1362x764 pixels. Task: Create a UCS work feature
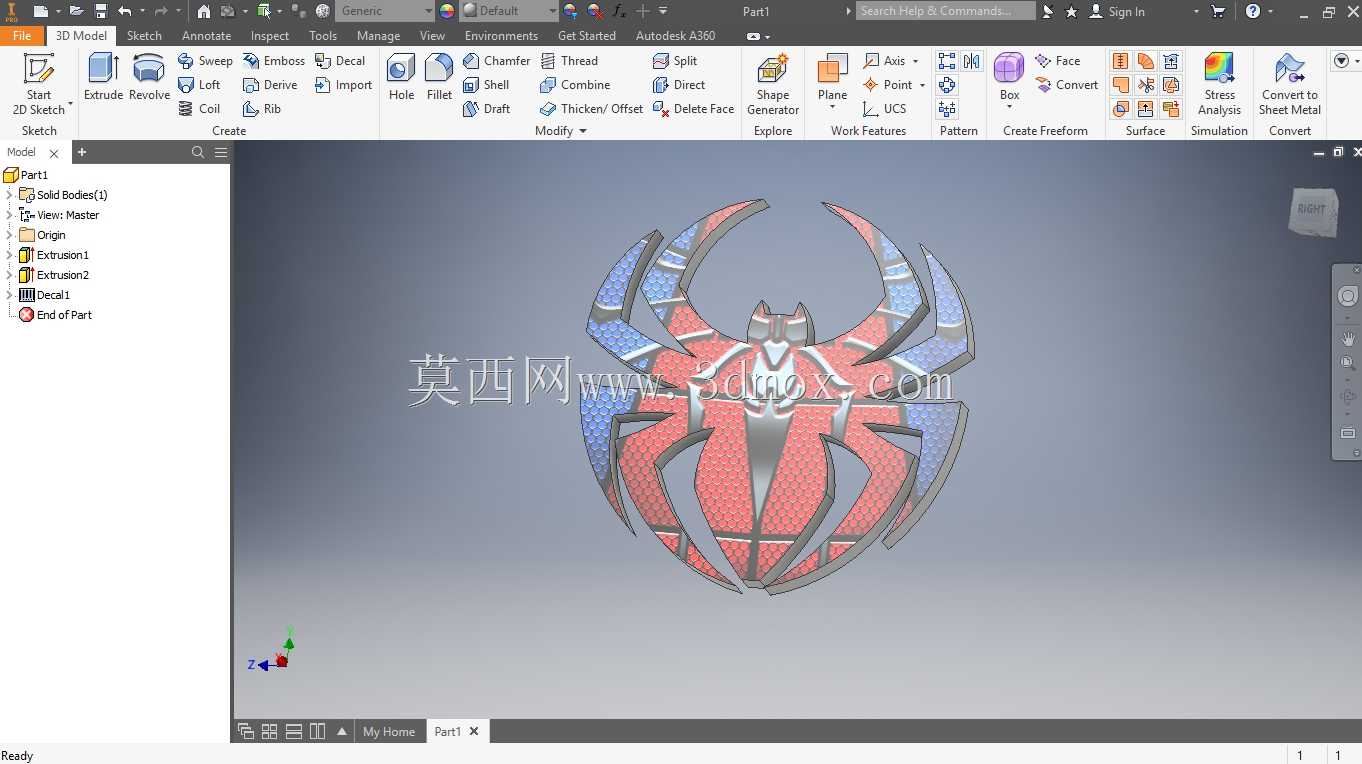click(x=884, y=109)
